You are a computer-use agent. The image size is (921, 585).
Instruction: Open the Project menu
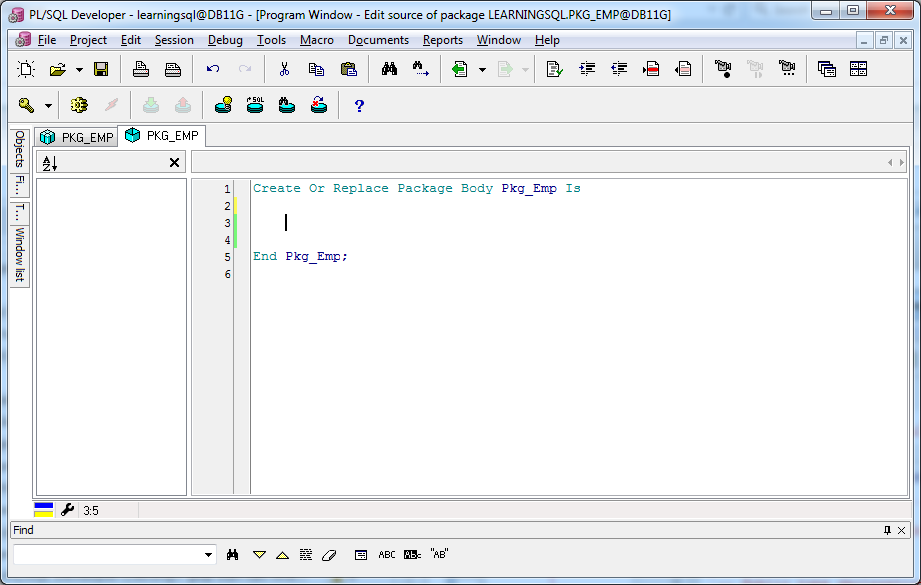pos(88,40)
